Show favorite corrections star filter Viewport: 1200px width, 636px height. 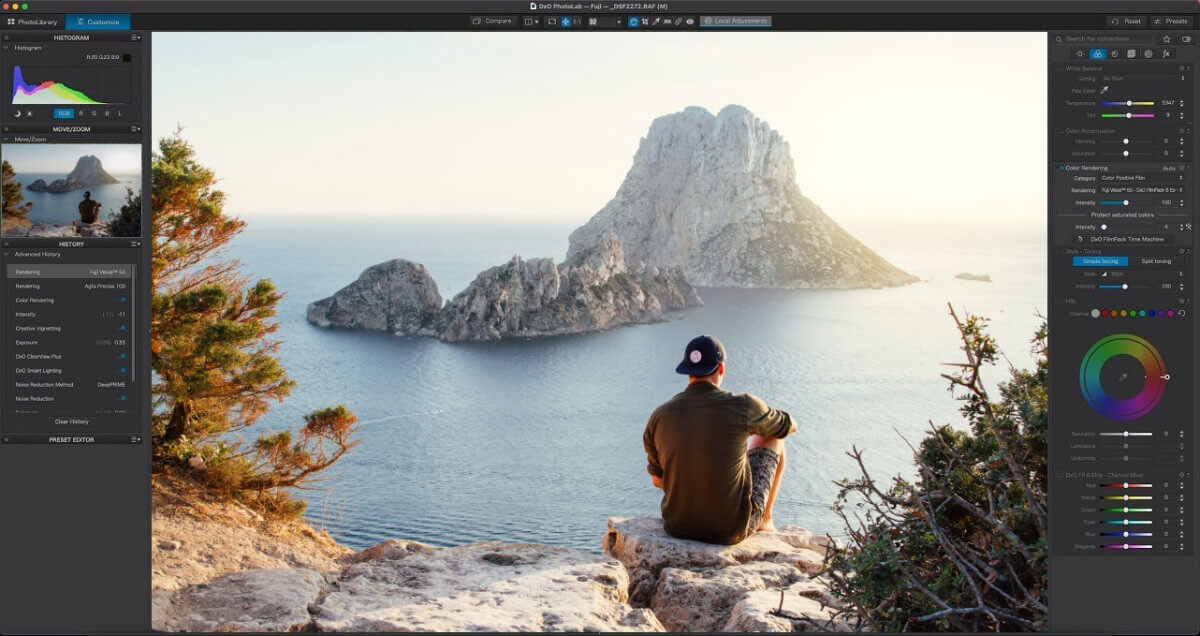(x=1167, y=39)
